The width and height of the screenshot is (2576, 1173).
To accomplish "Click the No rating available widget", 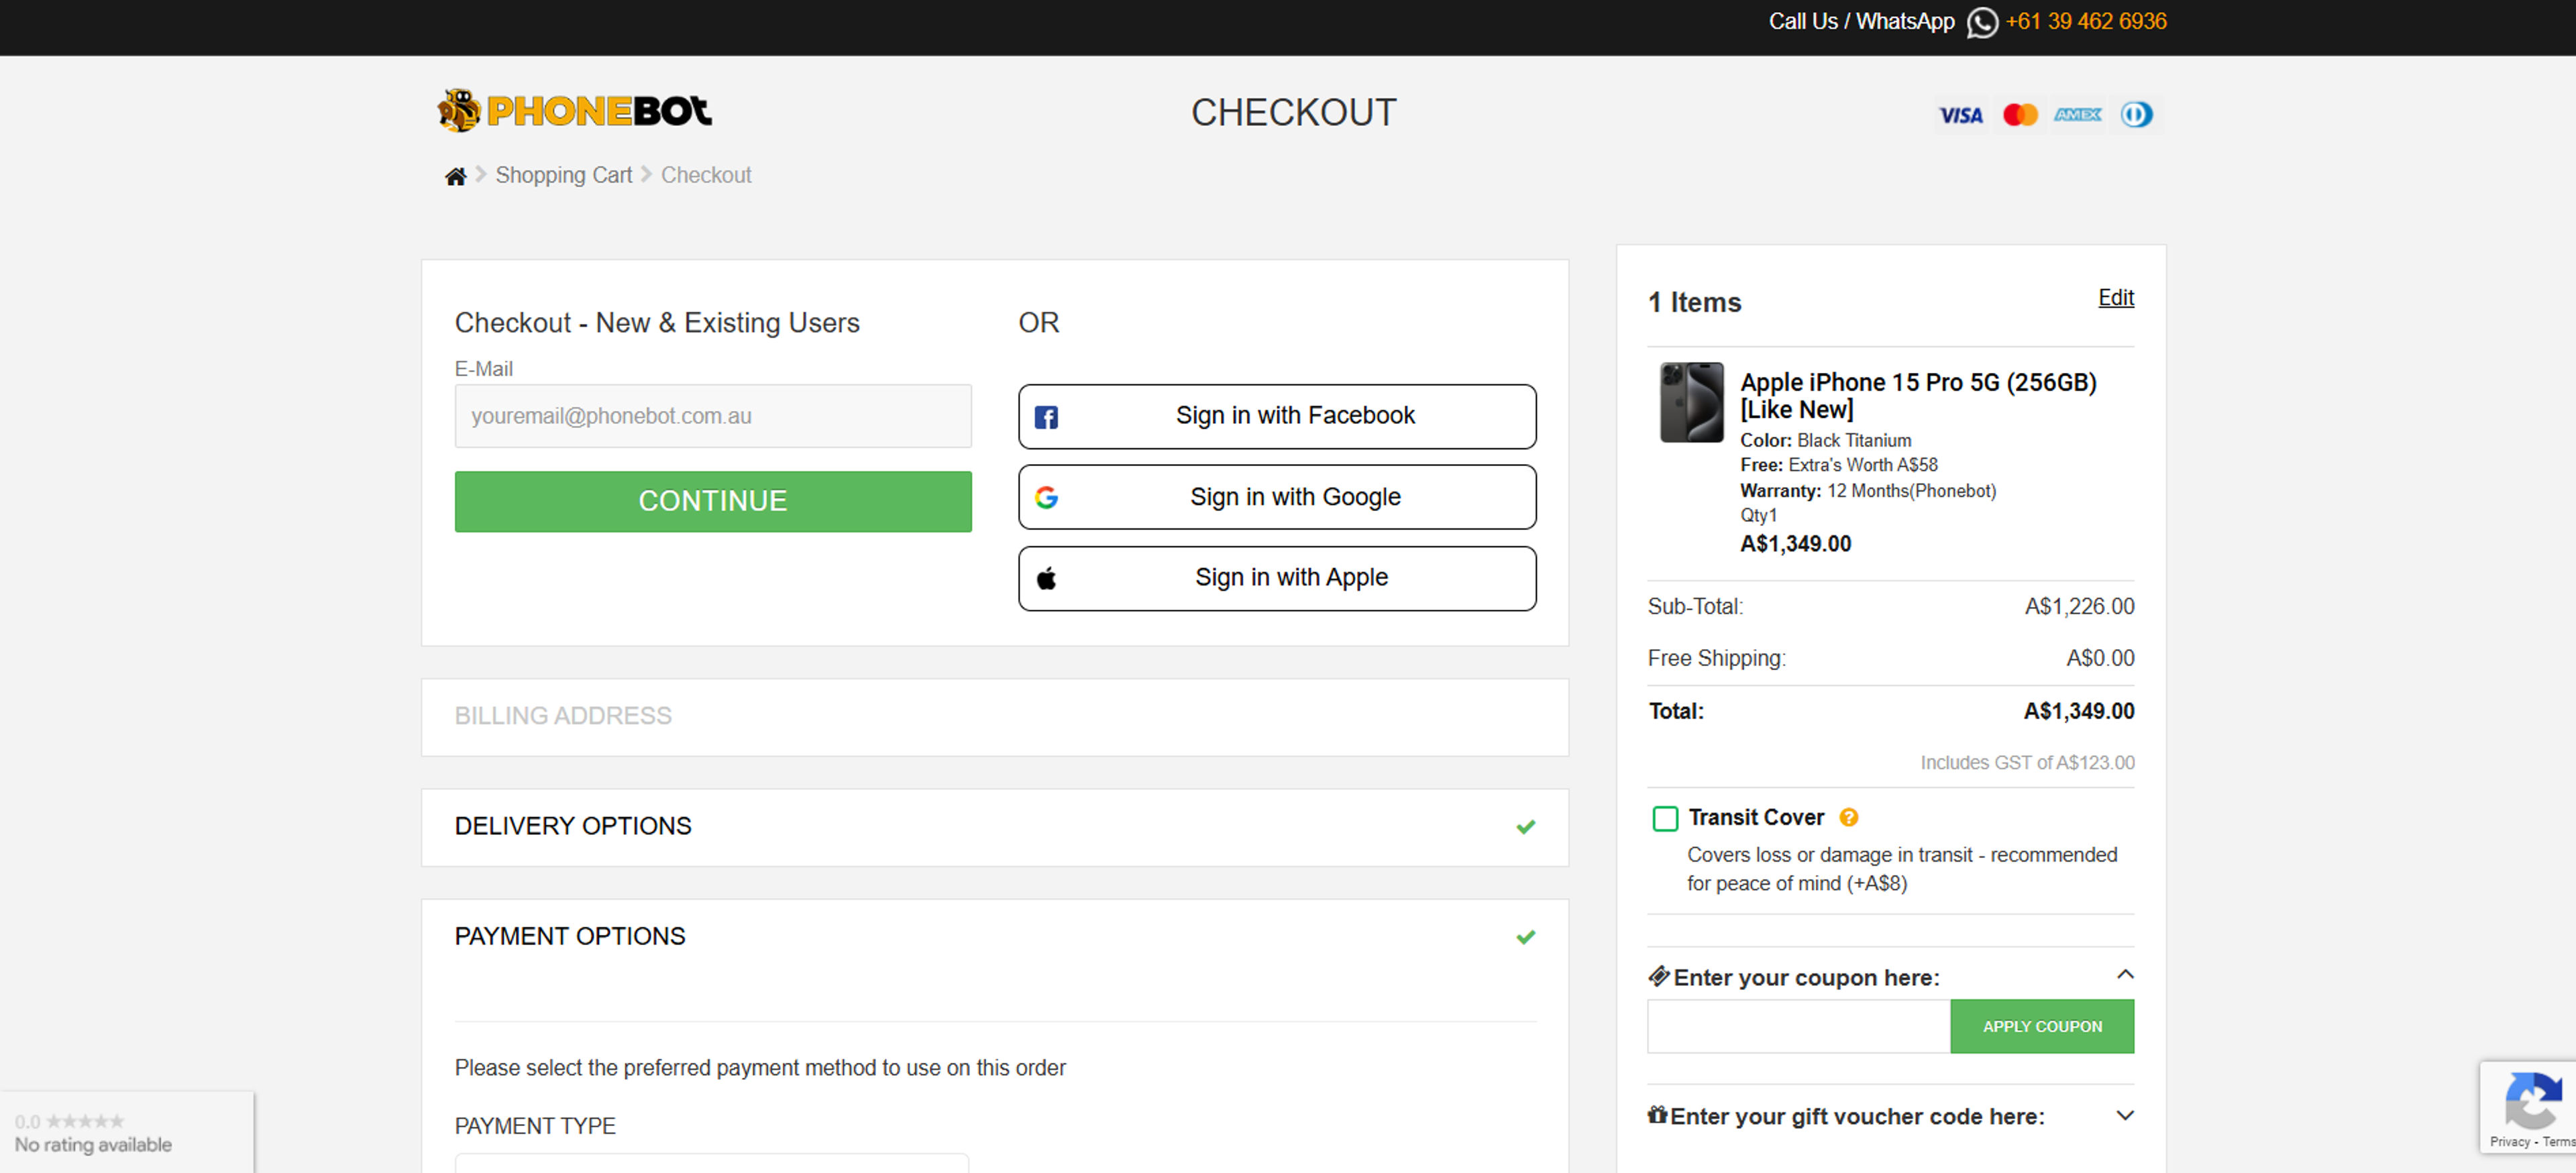I will tap(127, 1132).
